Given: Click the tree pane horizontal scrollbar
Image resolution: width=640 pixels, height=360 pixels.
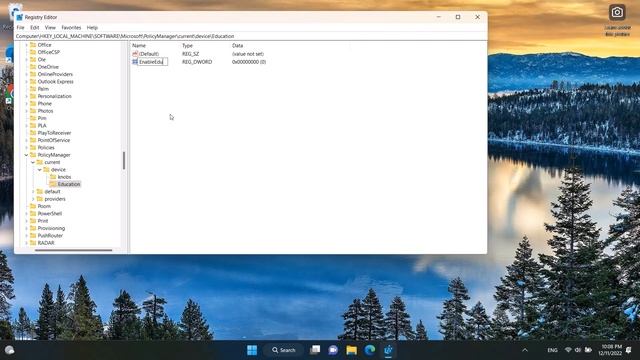Looking at the screenshot, I should click(73, 250).
